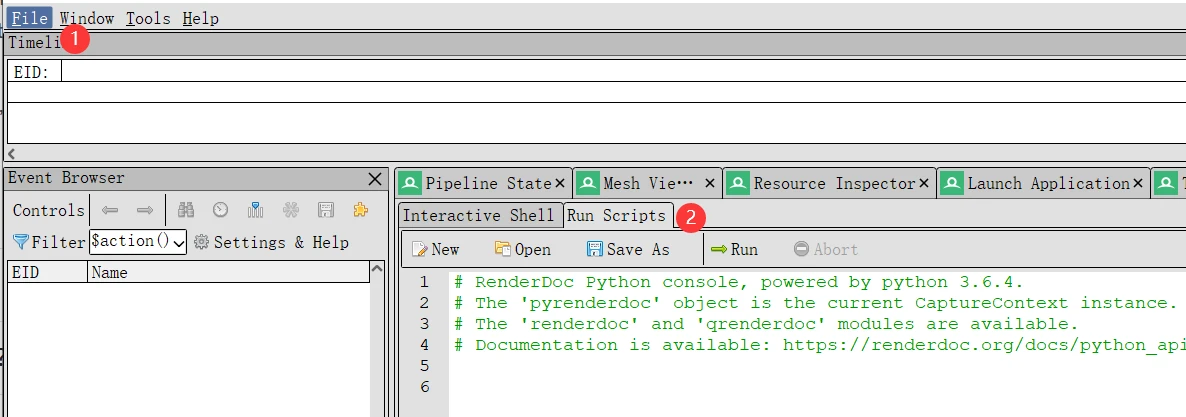Click the EID input field in timeline
This screenshot has height=417, width=1186.
click(600, 72)
